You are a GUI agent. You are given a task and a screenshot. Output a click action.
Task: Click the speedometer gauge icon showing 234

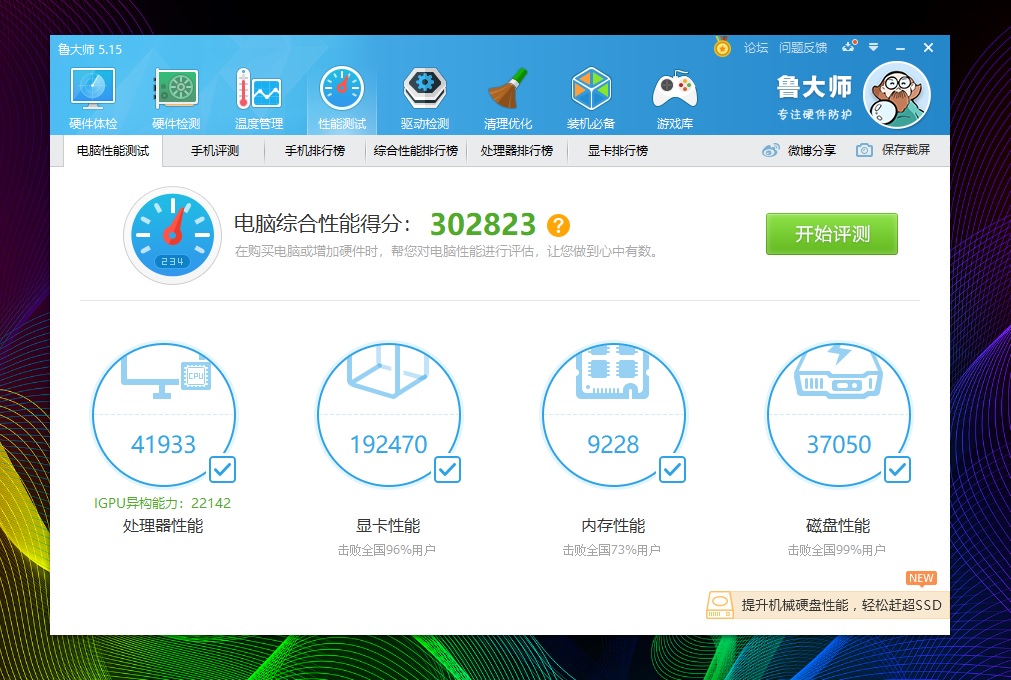[172, 235]
